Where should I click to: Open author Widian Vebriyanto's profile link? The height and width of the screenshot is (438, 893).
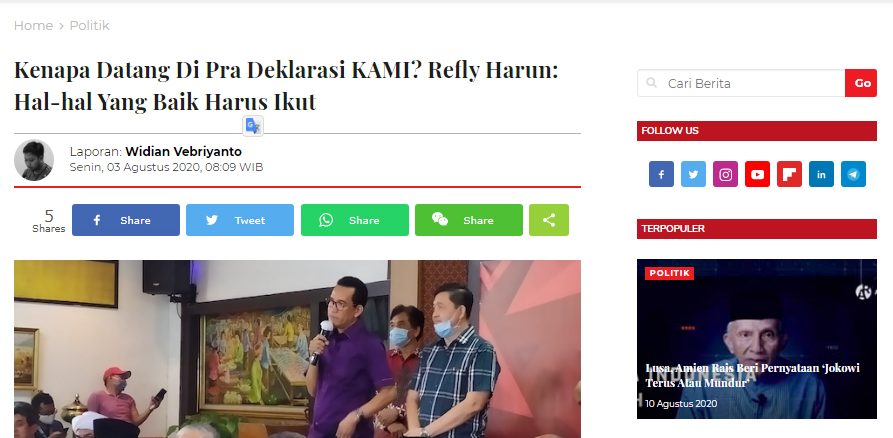tap(183, 152)
